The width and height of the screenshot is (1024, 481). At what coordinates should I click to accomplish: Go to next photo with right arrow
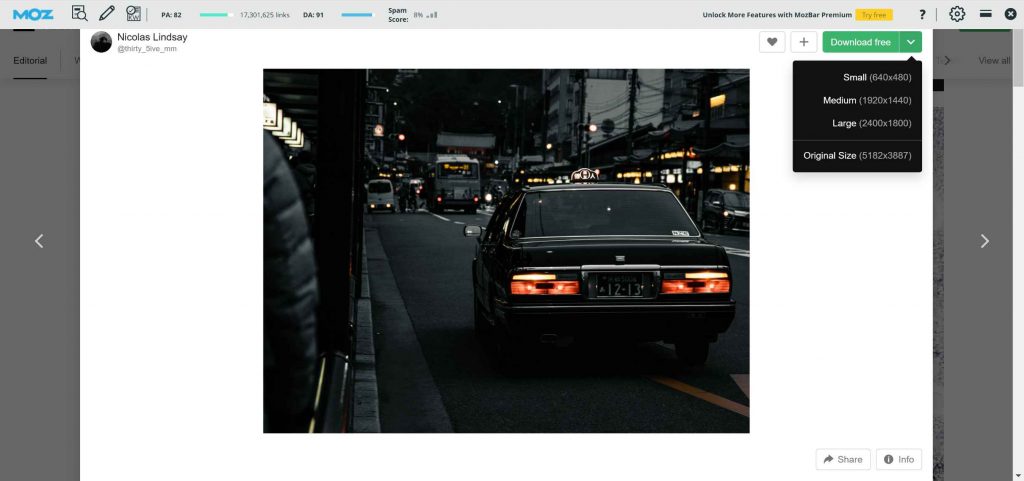(984, 241)
